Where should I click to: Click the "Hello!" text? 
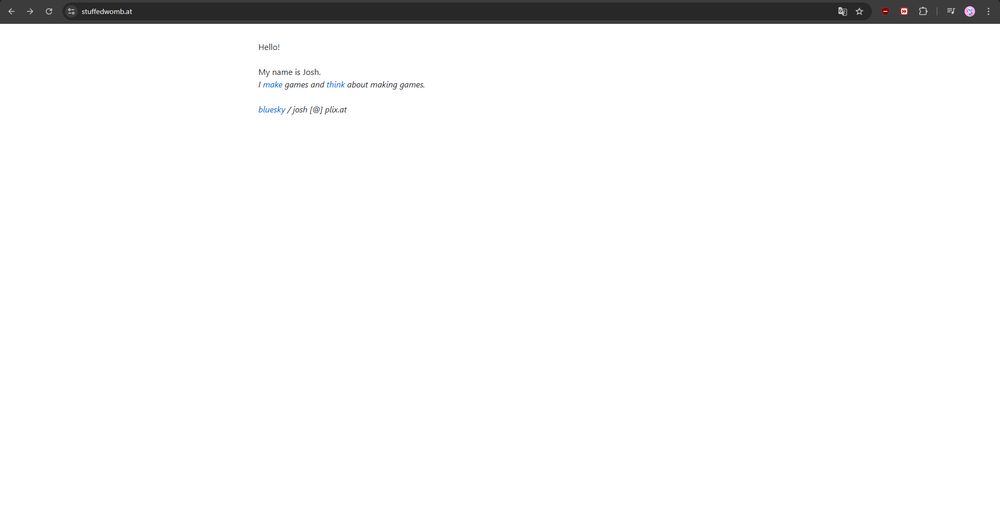click(x=269, y=47)
